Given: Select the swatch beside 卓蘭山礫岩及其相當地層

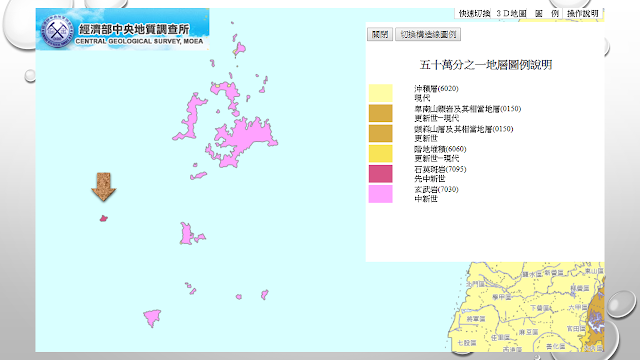Looking at the screenshot, I should (x=380, y=113).
